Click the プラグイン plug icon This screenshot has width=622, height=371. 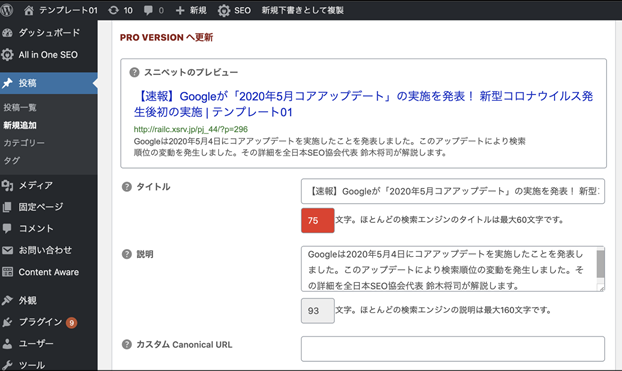pos(7,322)
